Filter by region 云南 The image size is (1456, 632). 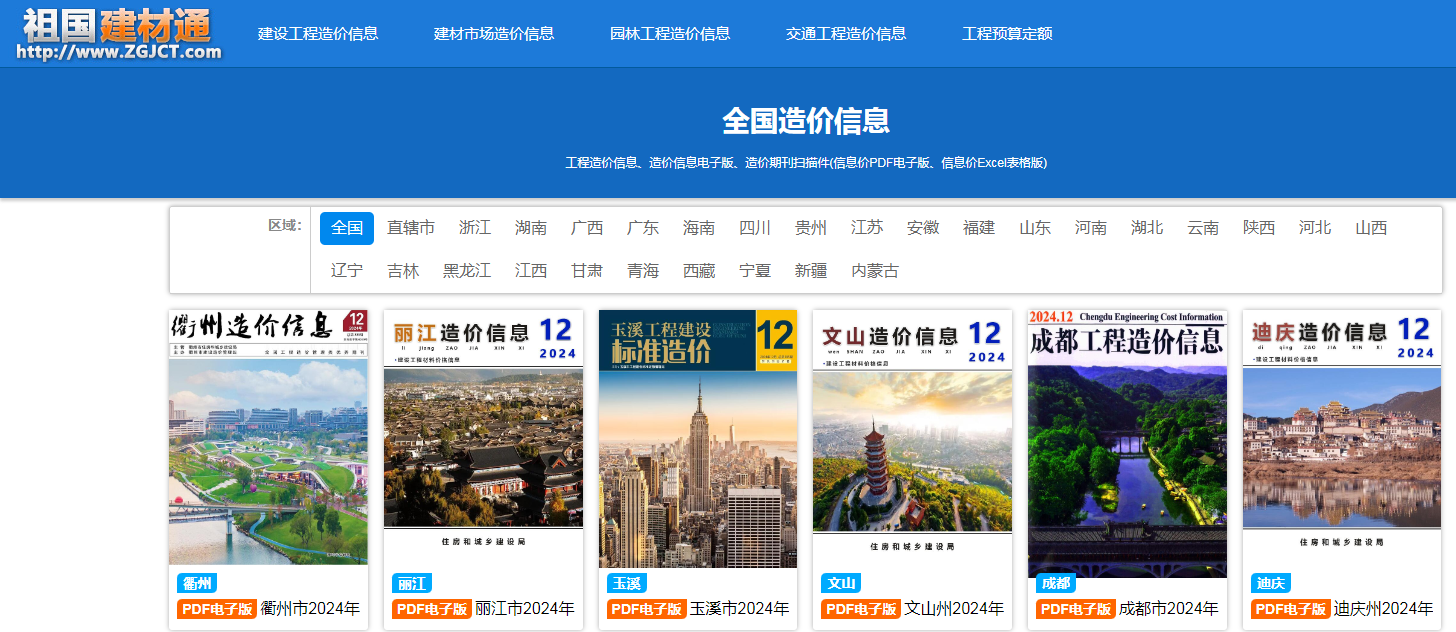click(1203, 228)
